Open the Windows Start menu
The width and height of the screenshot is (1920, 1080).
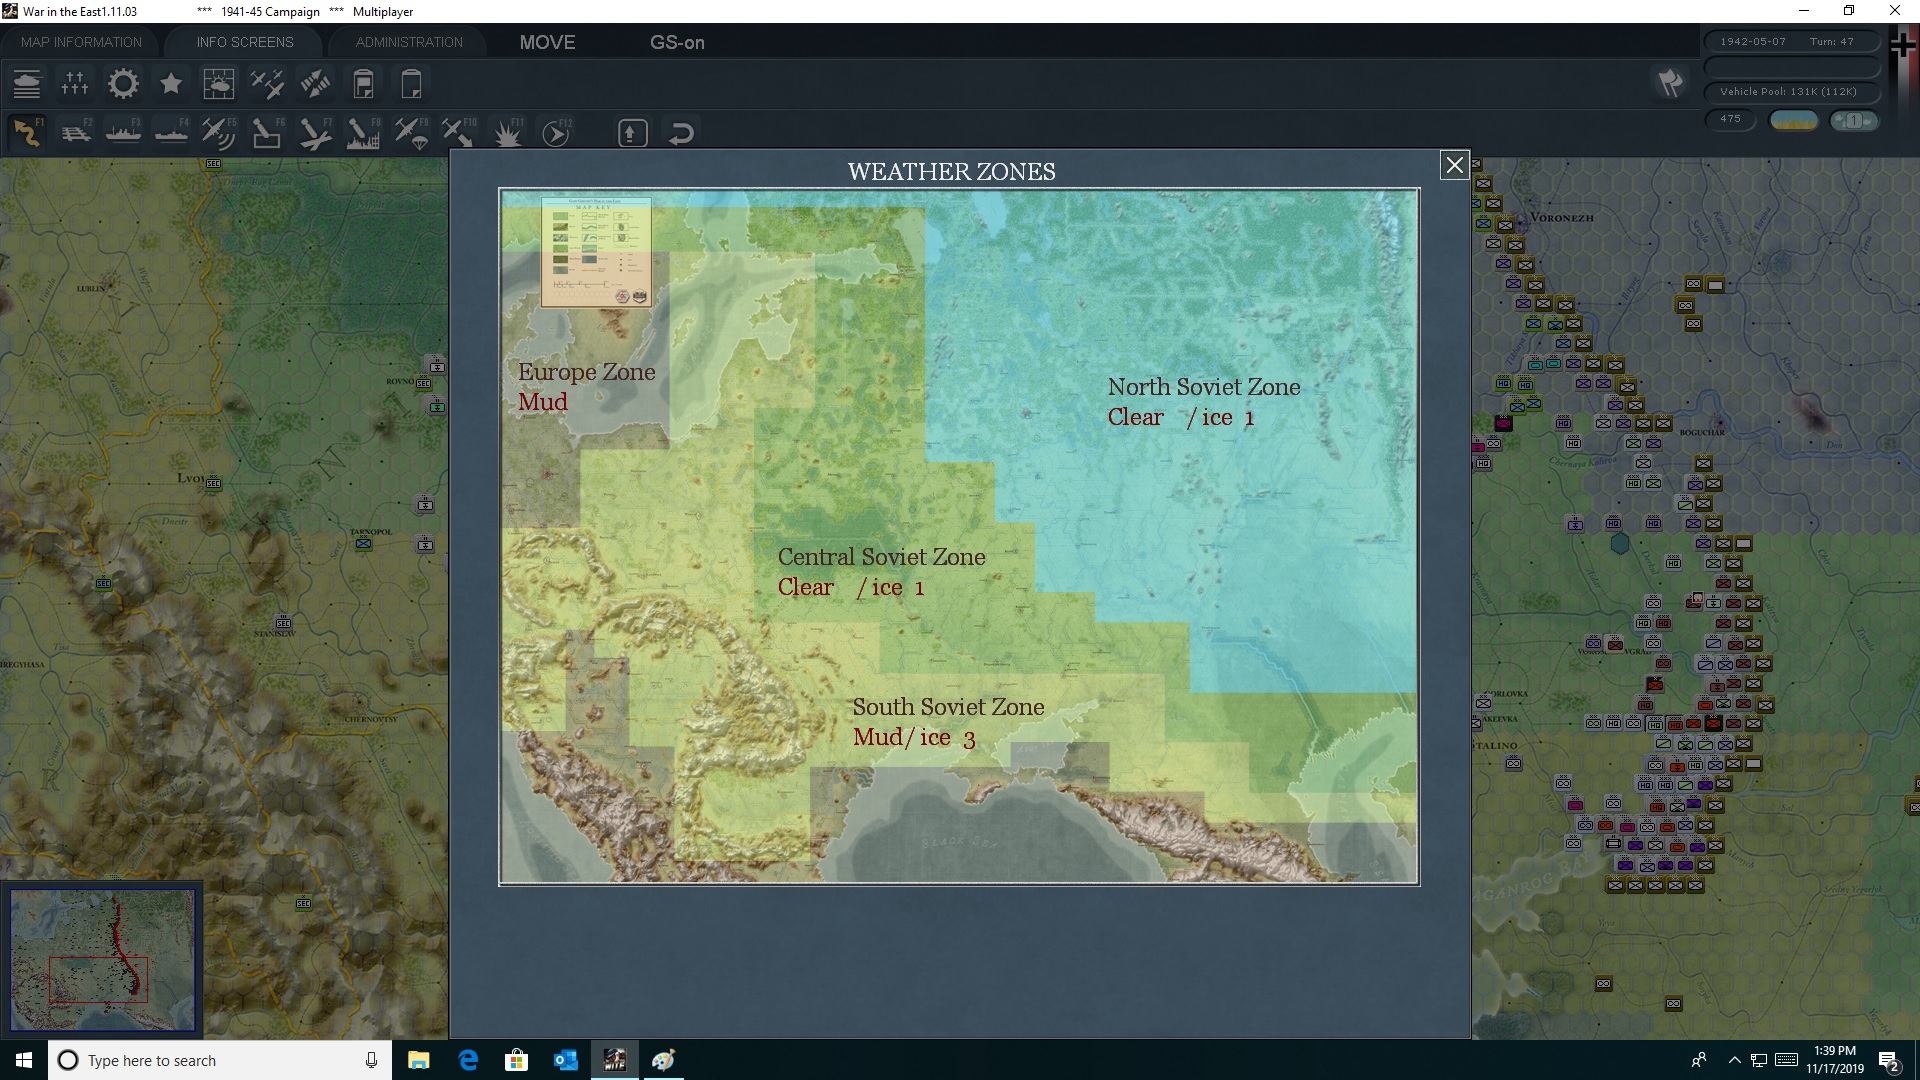click(24, 1060)
